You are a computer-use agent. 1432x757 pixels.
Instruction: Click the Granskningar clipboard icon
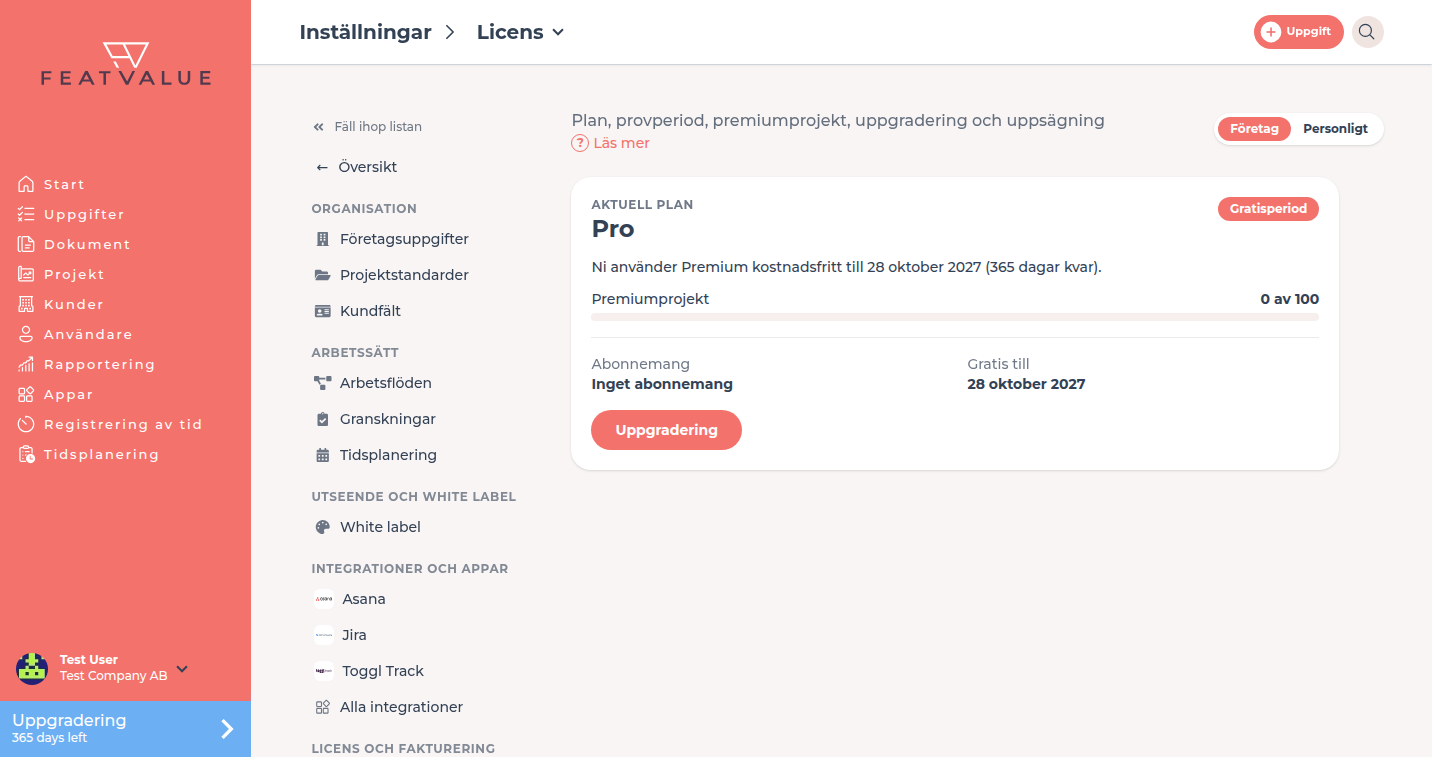[322, 419]
